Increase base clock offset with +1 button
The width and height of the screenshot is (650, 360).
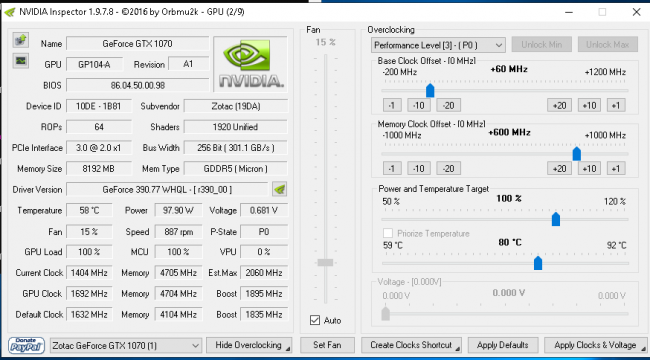(x=616, y=105)
